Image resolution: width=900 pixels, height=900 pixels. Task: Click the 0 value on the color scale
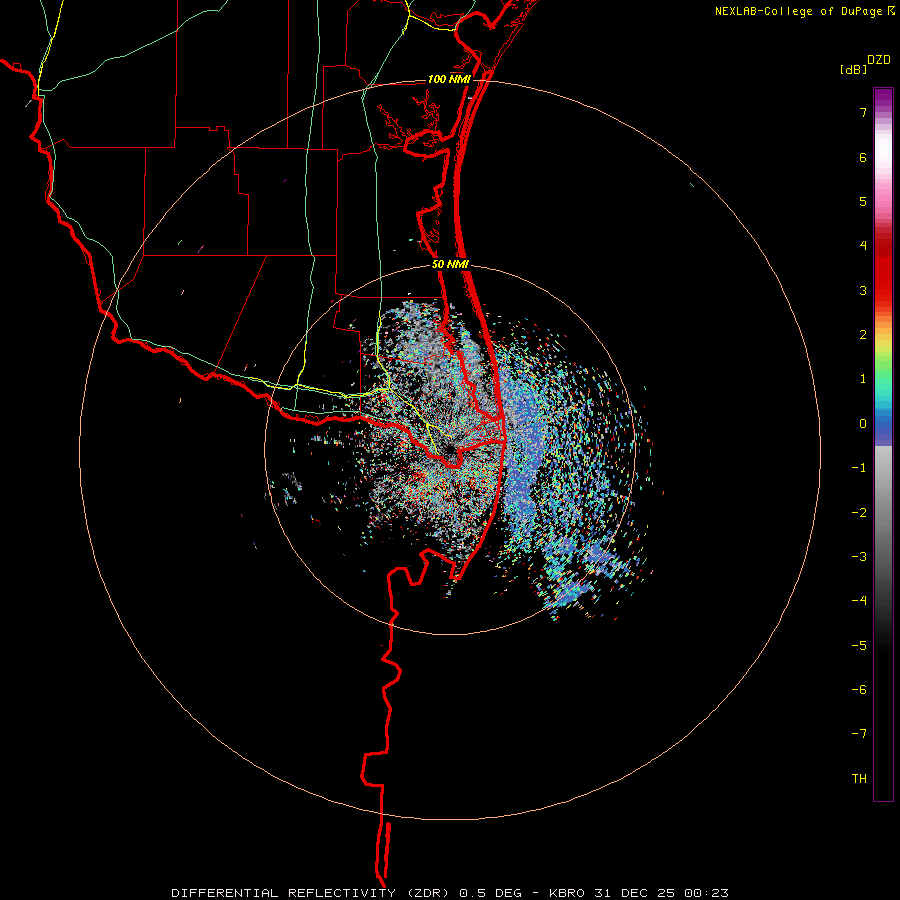click(863, 424)
